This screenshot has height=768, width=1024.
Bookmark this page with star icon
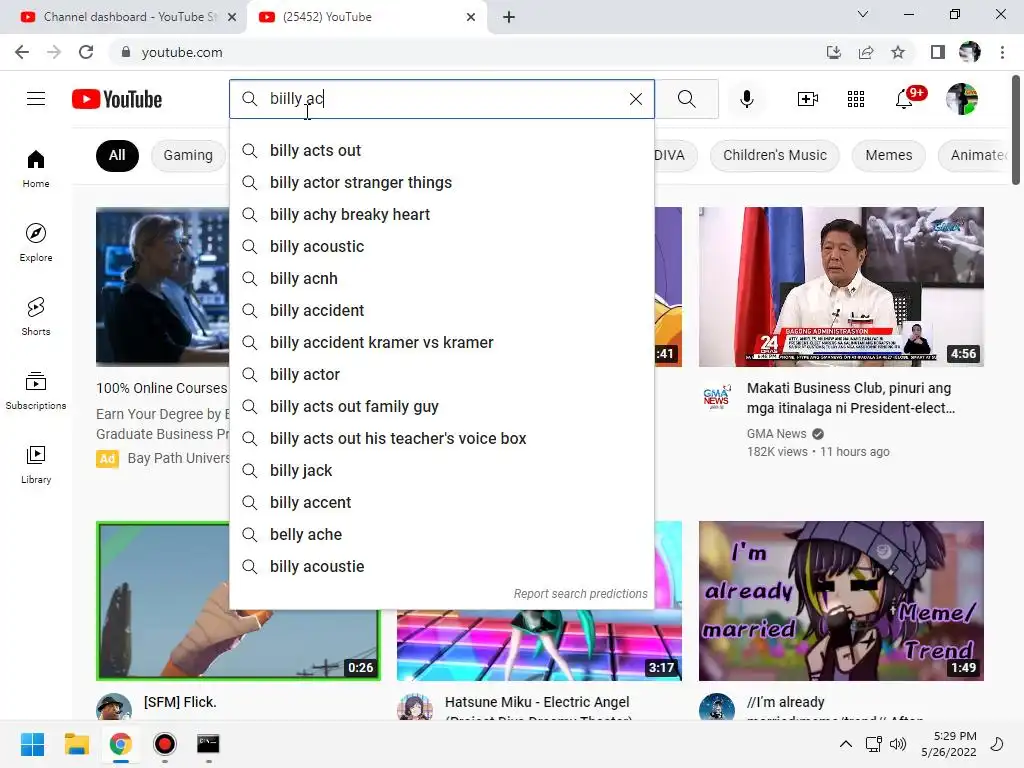898,52
